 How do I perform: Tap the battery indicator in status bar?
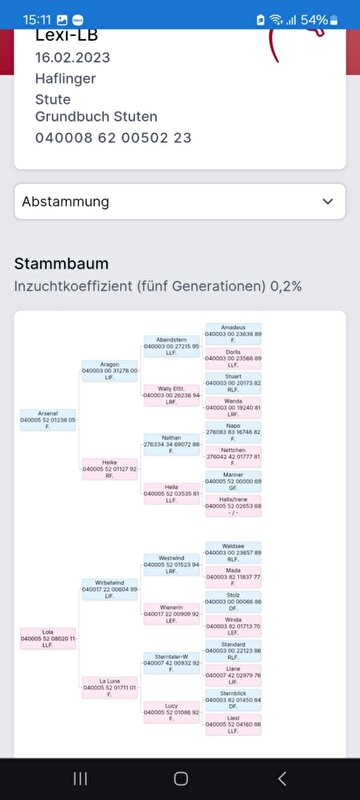point(334,20)
